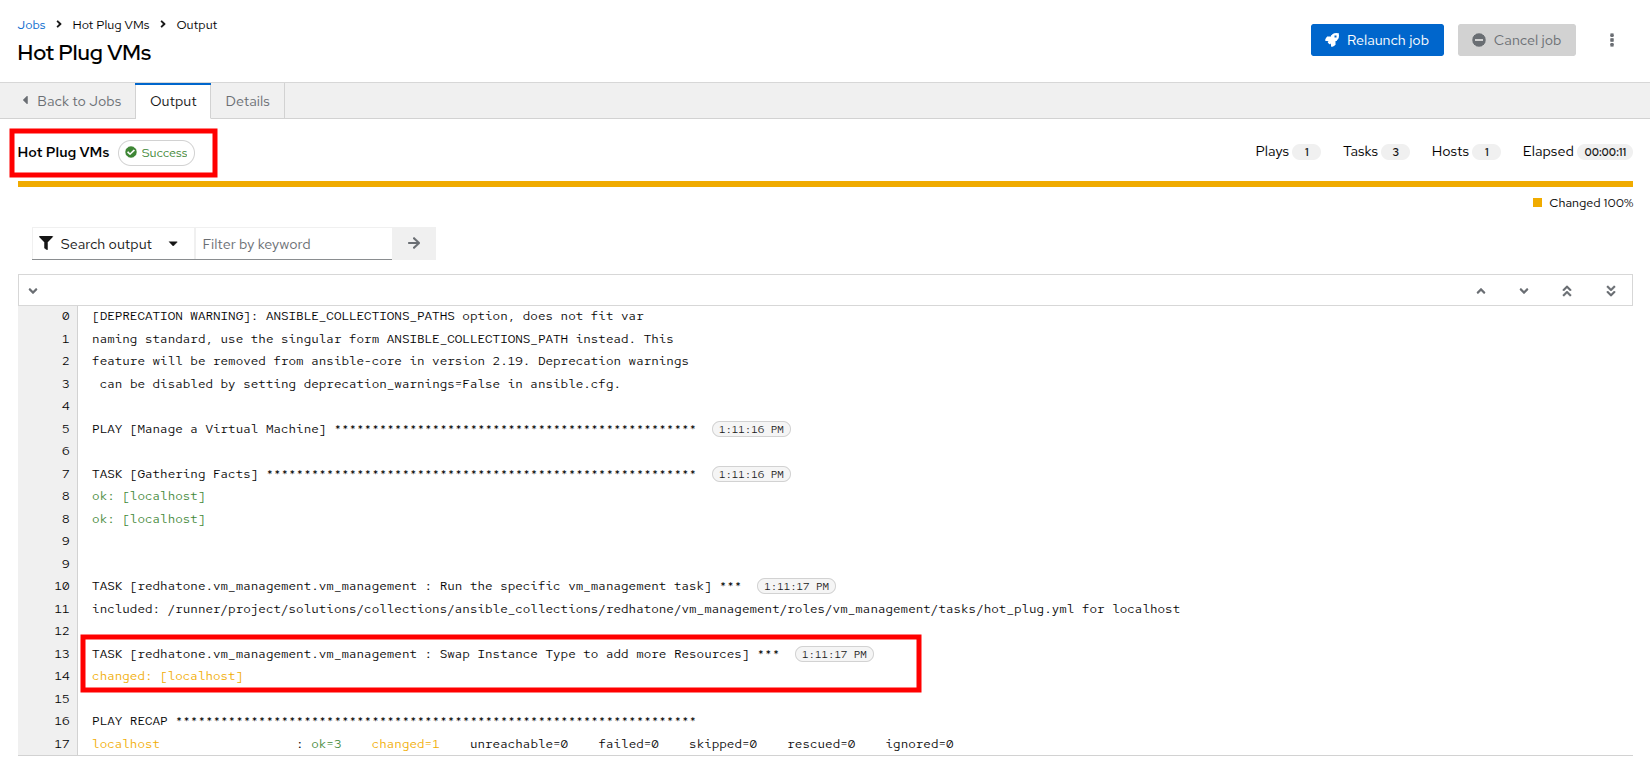The width and height of the screenshot is (1650, 784).
Task: Go back to Jobs list
Action: tap(71, 101)
